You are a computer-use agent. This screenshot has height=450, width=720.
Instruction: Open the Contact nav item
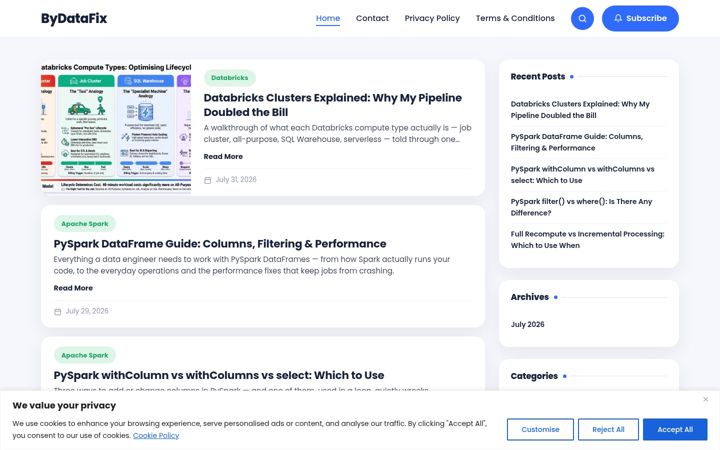click(x=372, y=18)
